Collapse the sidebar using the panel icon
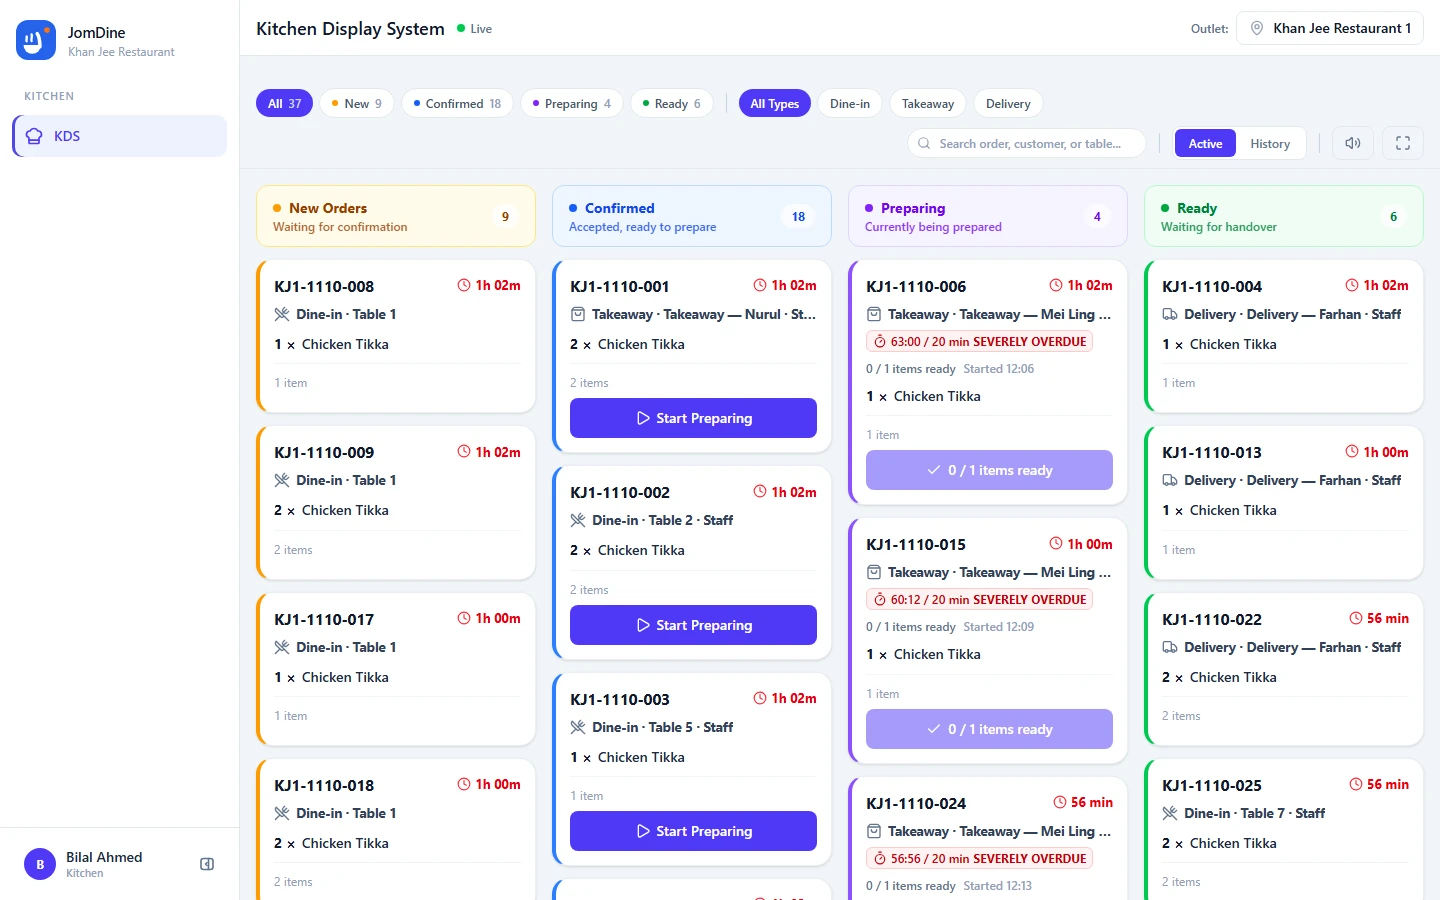The image size is (1440, 900). pos(207,864)
